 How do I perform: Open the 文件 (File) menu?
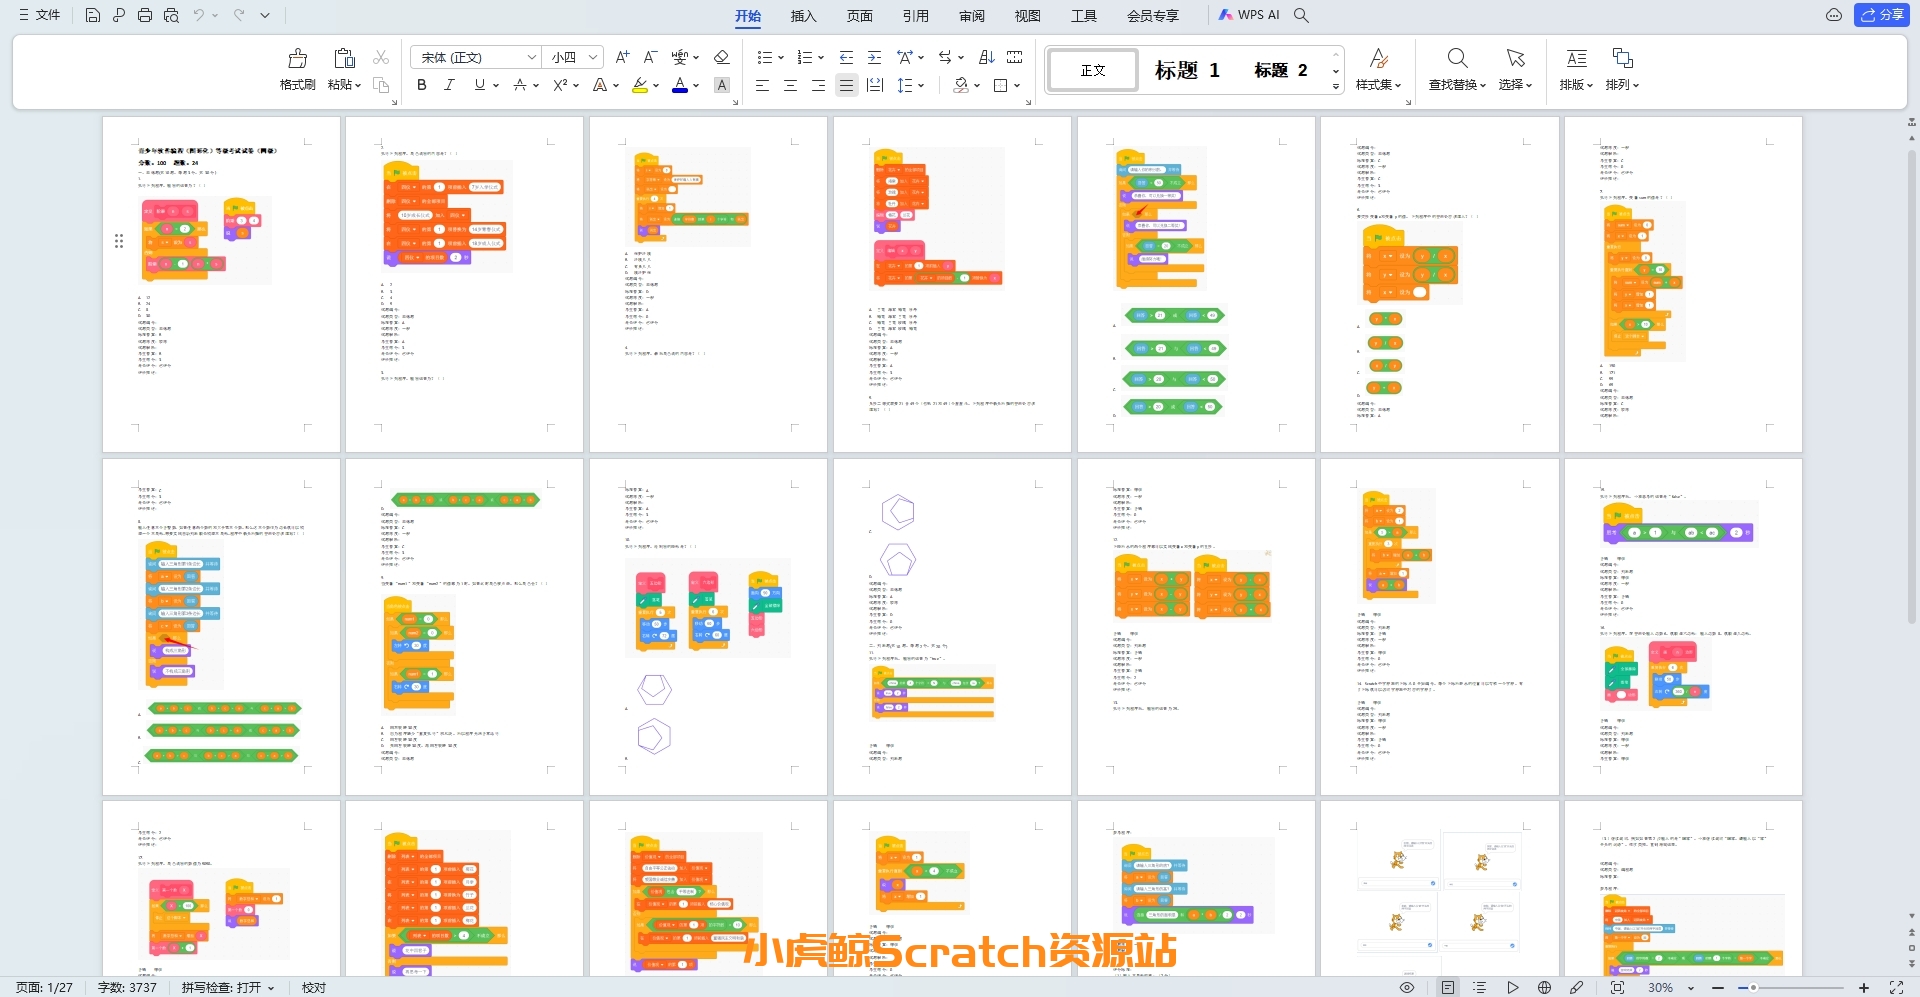pos(40,15)
